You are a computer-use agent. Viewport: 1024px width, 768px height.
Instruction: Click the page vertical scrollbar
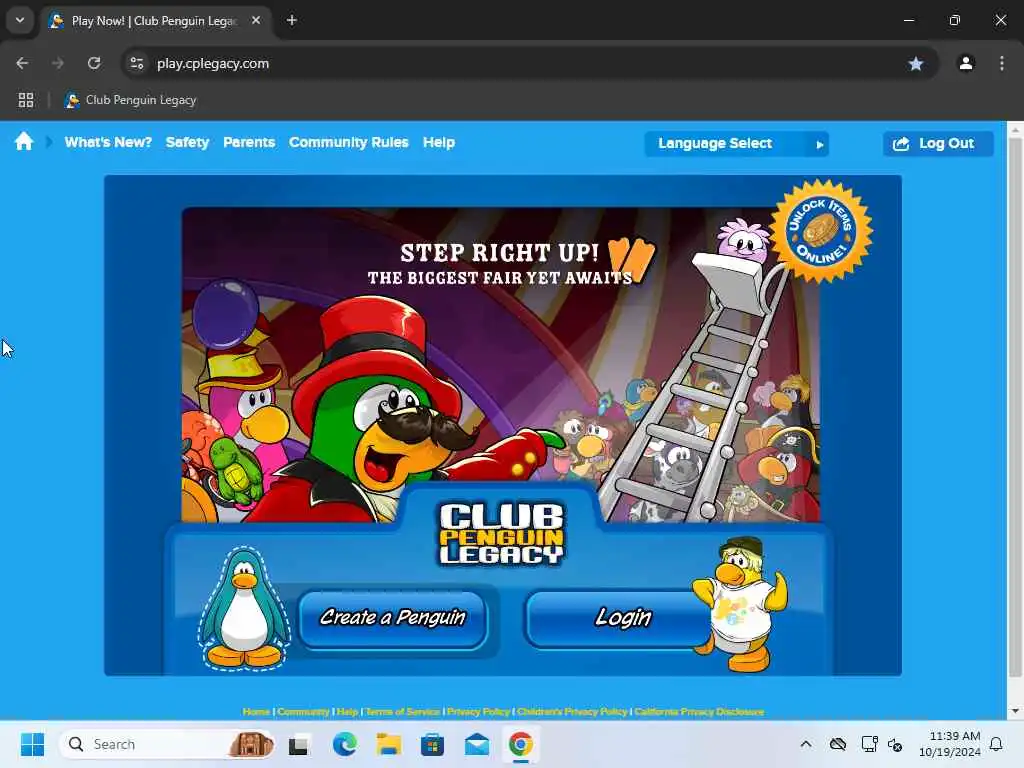coord(1015,406)
